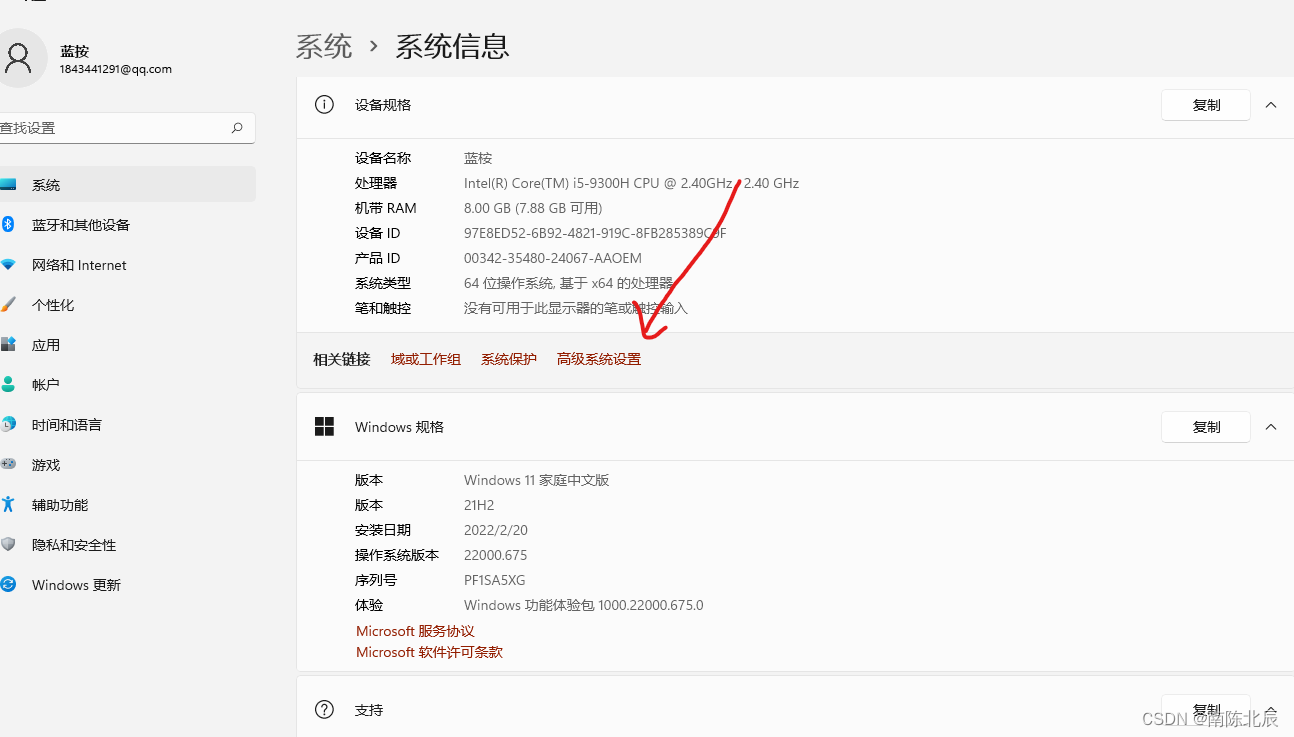
Task: Focus the 查找设置 search box
Action: (x=127, y=128)
